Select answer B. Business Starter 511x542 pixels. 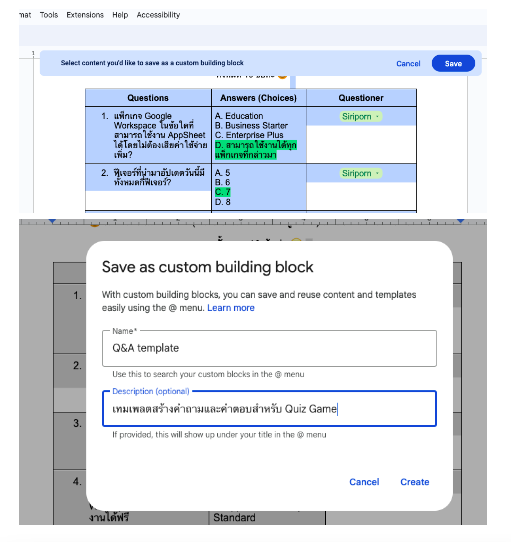[251, 125]
